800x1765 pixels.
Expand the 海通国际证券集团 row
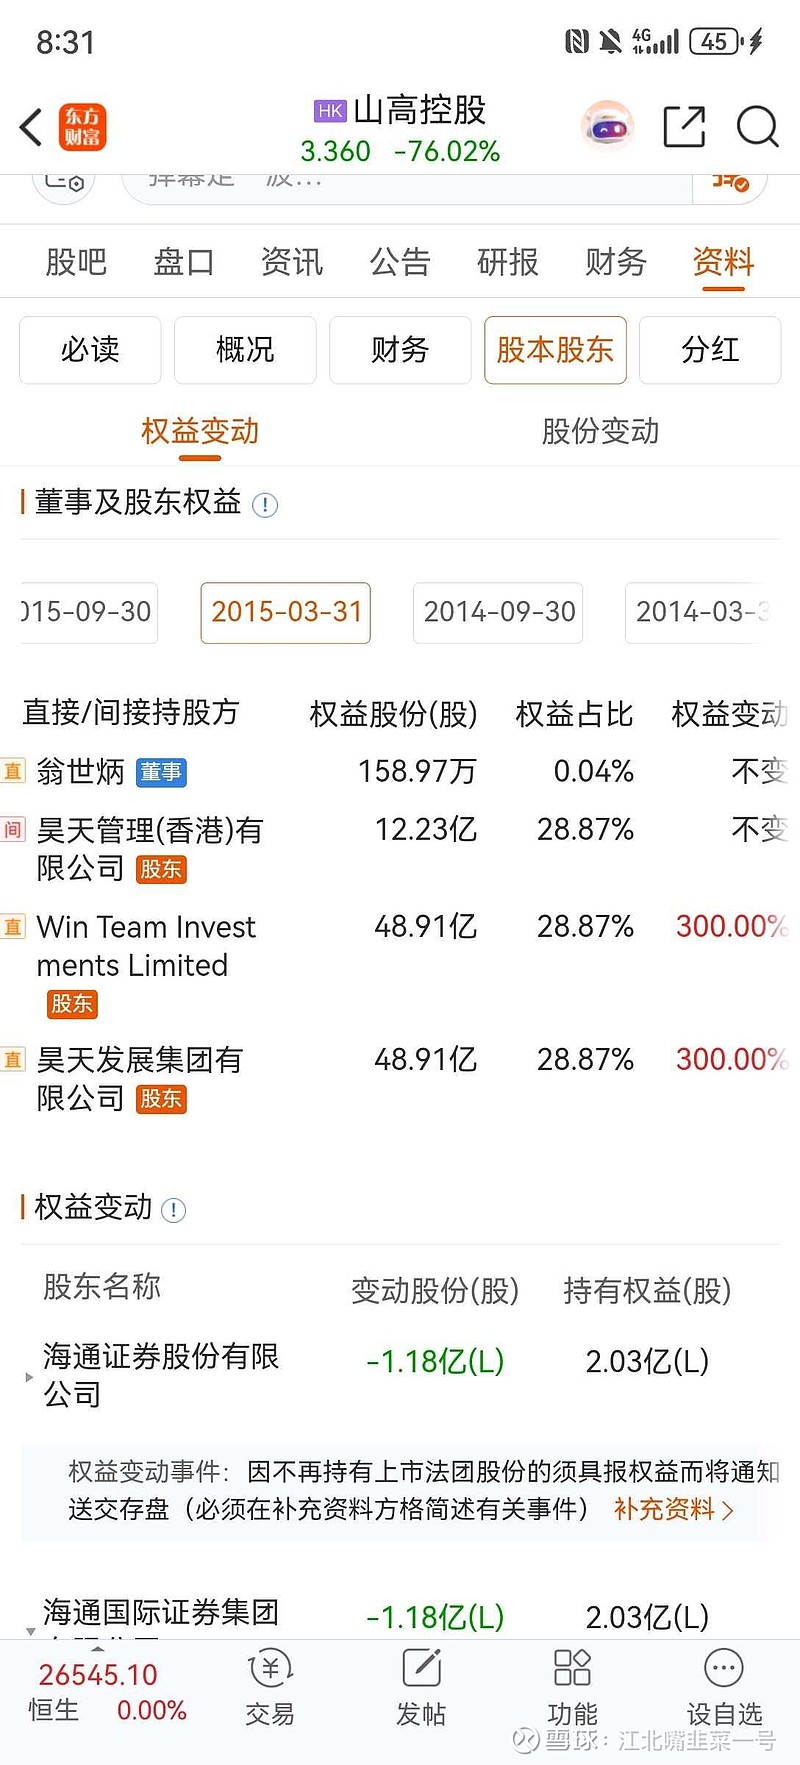tap(31, 1631)
